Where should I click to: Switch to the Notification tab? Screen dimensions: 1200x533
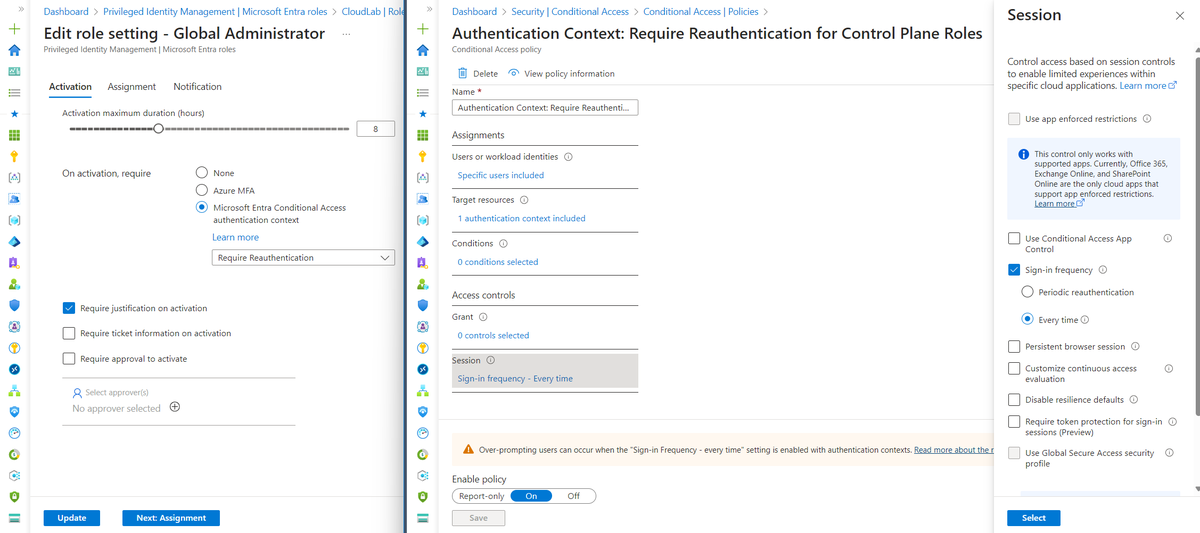(197, 87)
